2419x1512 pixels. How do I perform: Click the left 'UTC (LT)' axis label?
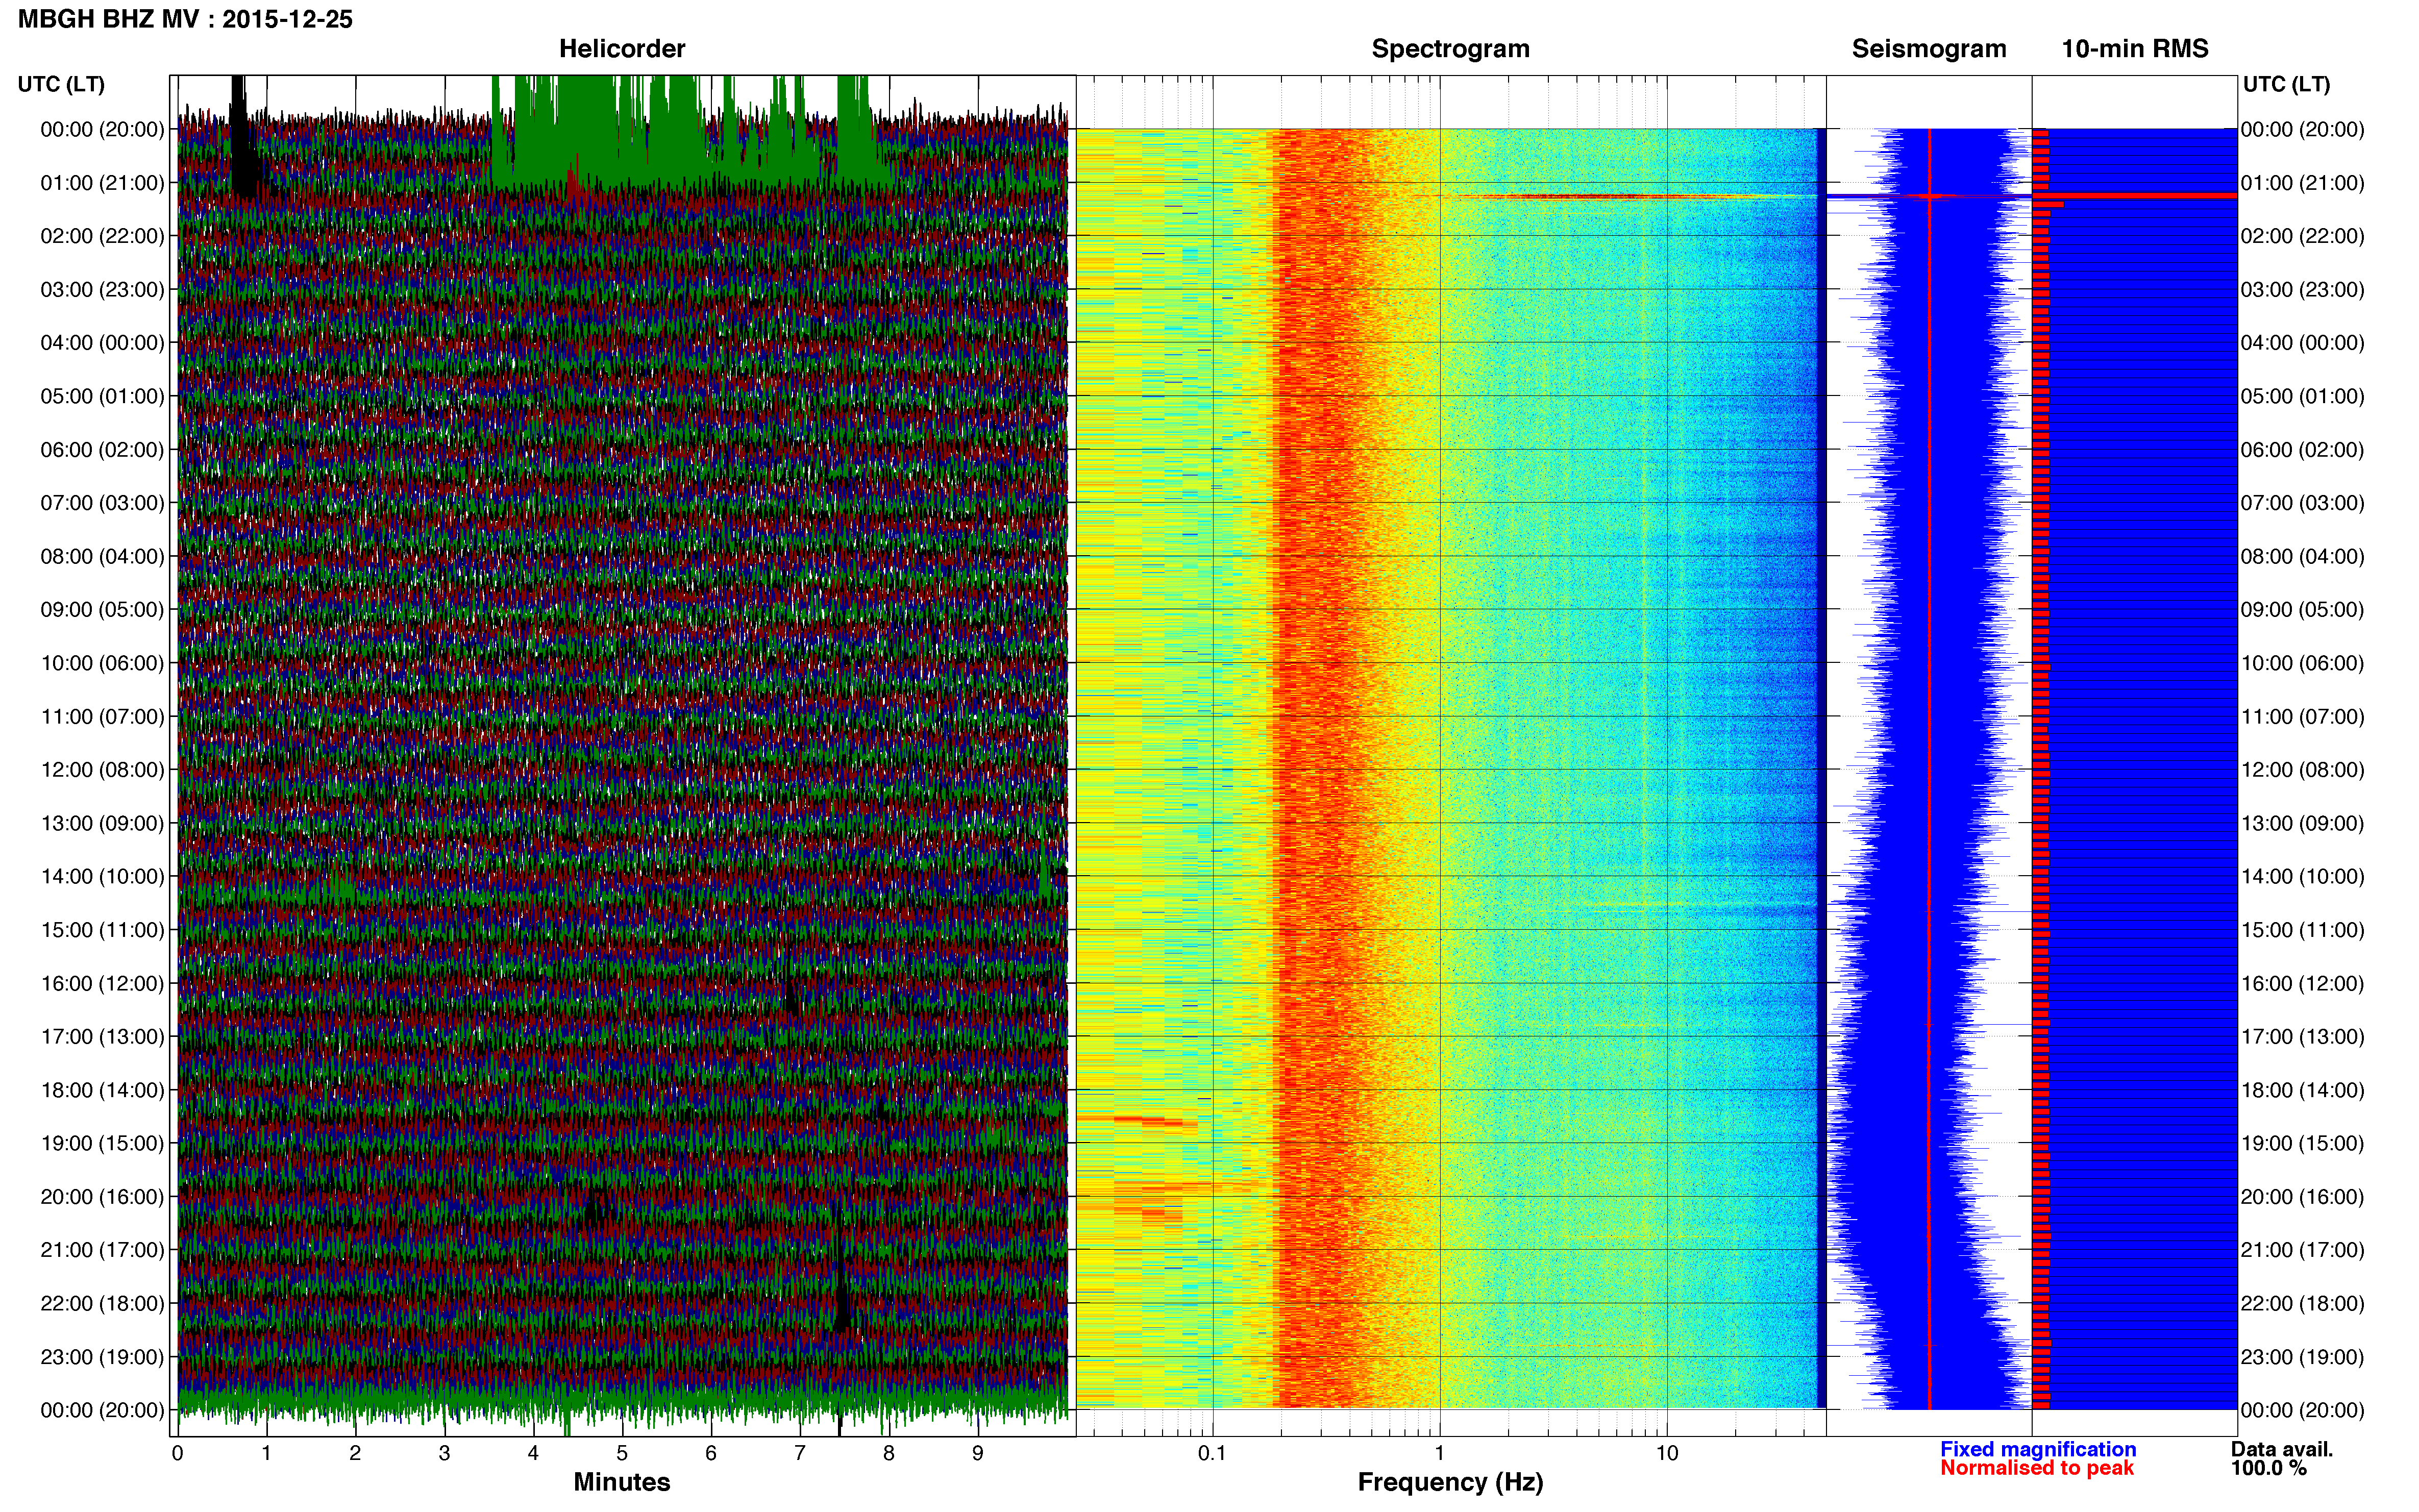click(x=61, y=84)
